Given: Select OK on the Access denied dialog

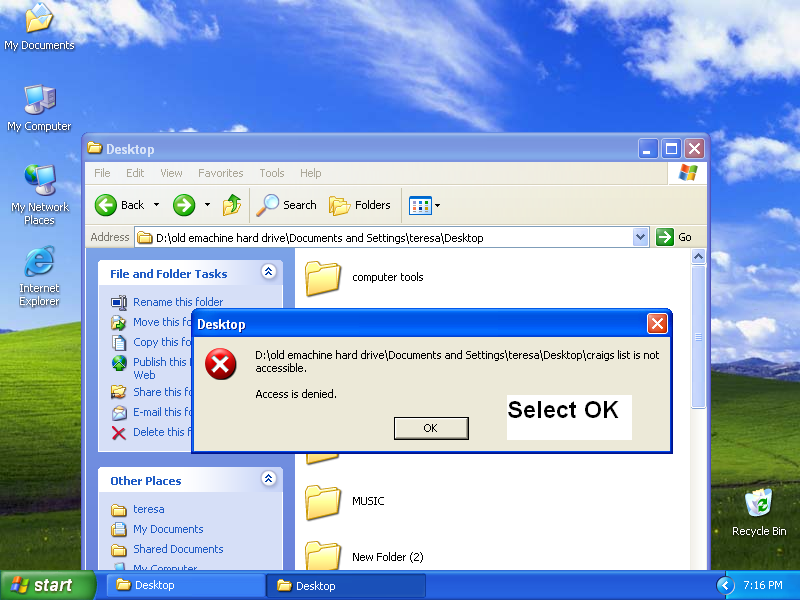Looking at the screenshot, I should (x=430, y=427).
